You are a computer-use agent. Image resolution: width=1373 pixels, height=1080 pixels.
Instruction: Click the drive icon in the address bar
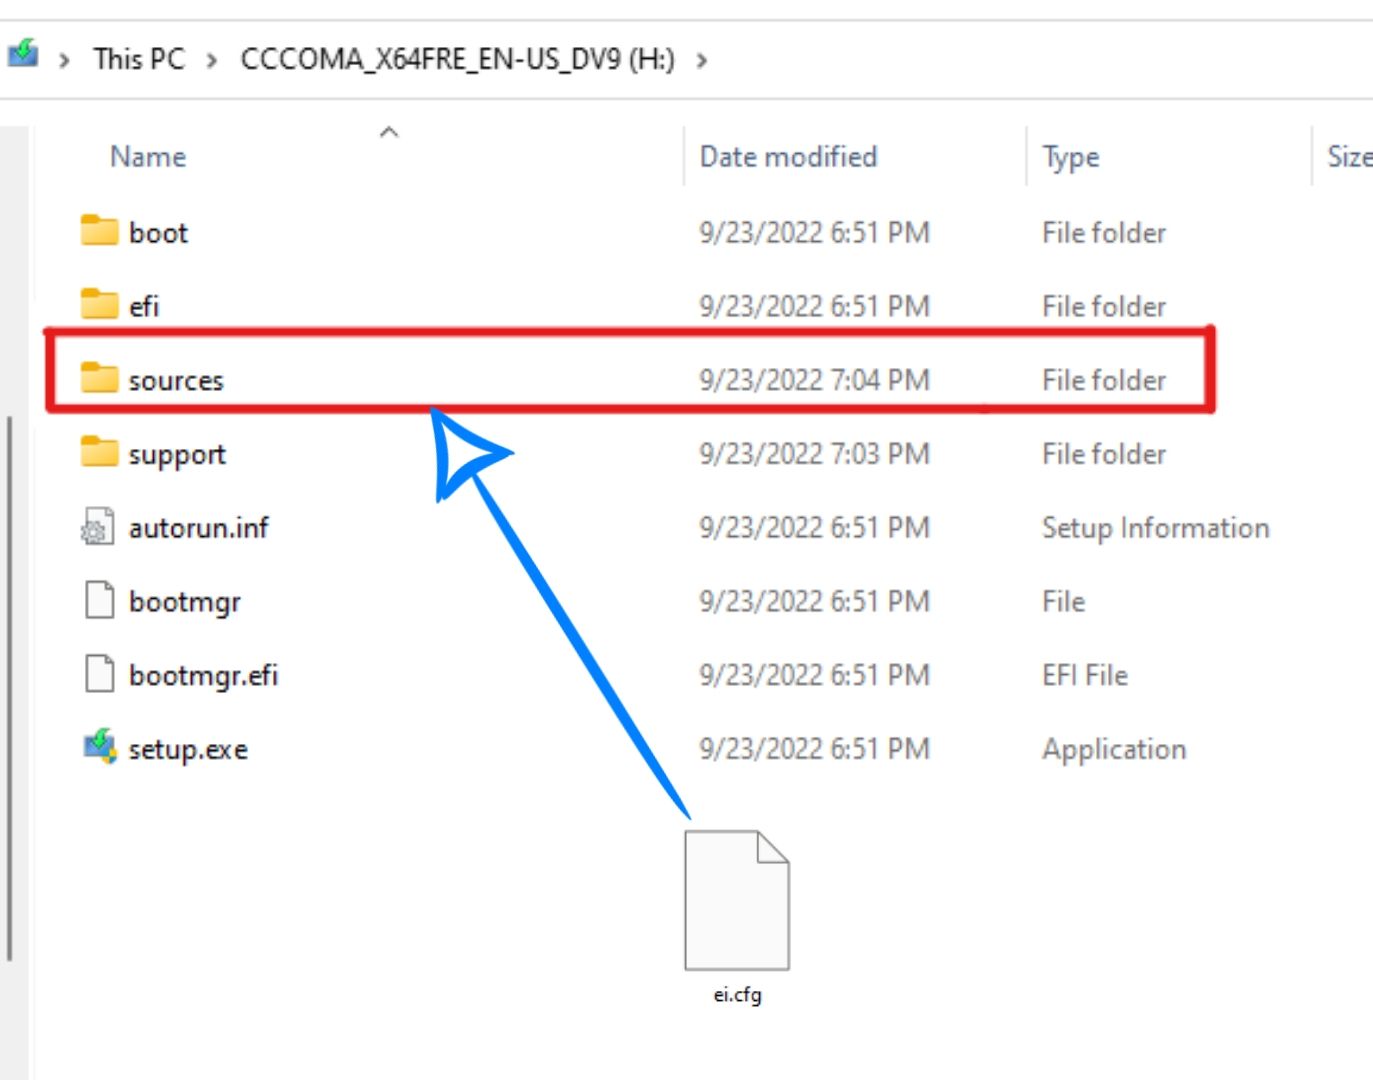(22, 53)
